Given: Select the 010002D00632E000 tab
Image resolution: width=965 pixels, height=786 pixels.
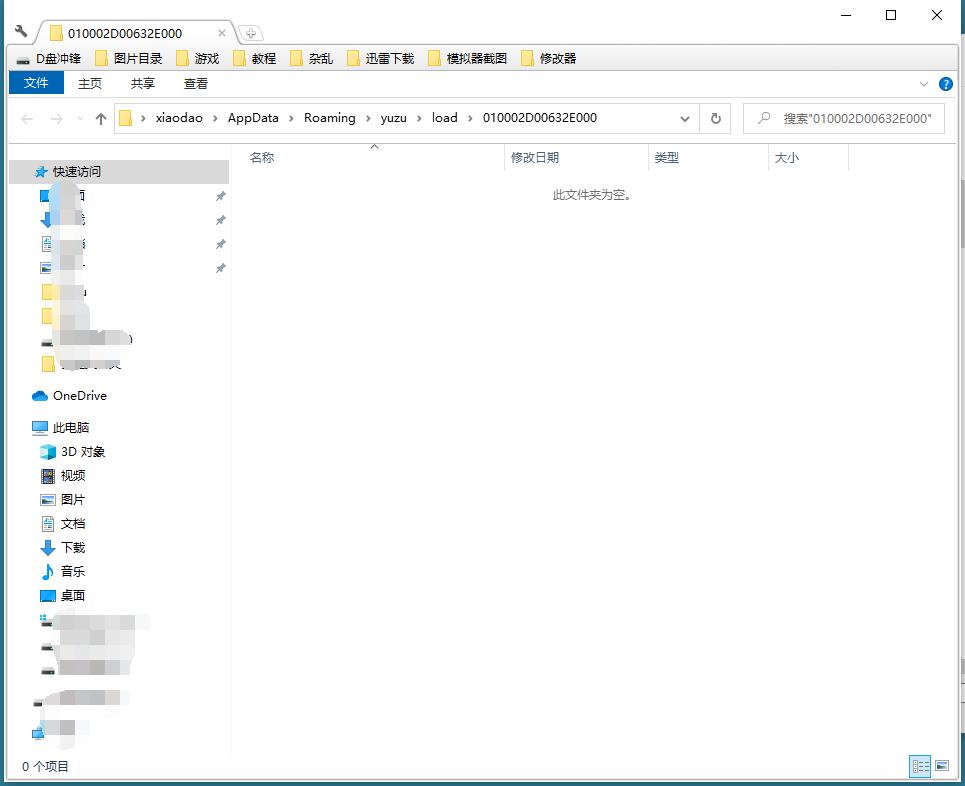Looking at the screenshot, I should 125,33.
